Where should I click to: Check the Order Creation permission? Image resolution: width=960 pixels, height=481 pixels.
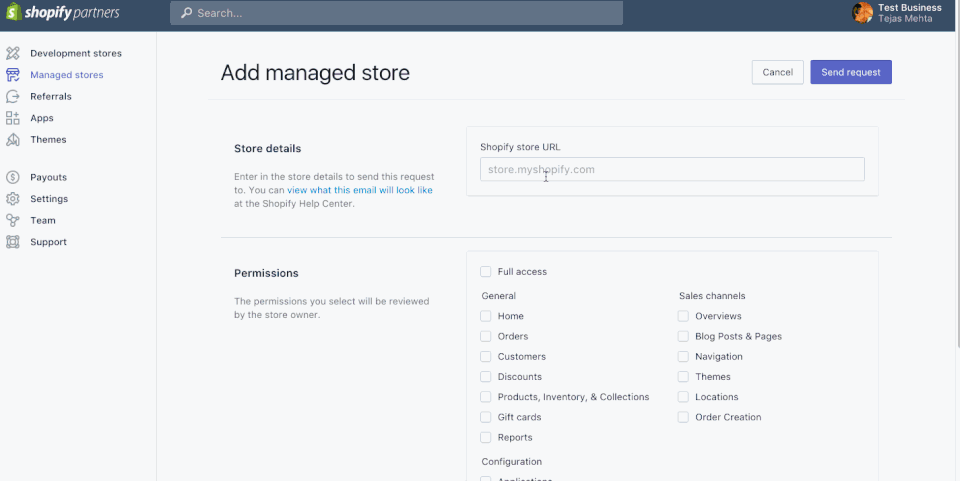click(683, 417)
